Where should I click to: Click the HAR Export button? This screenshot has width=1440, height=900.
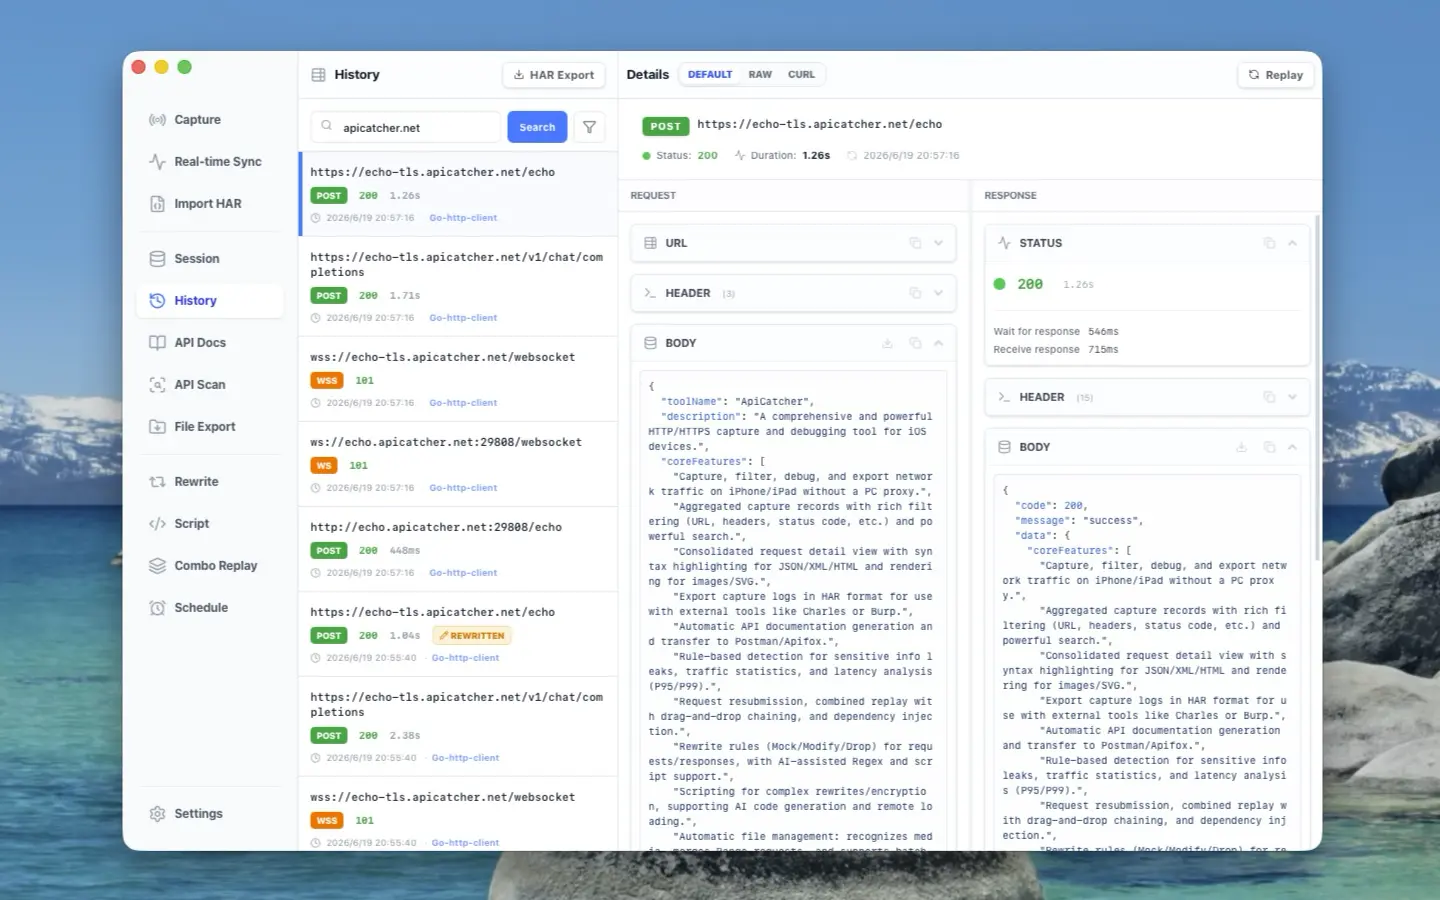(553, 75)
